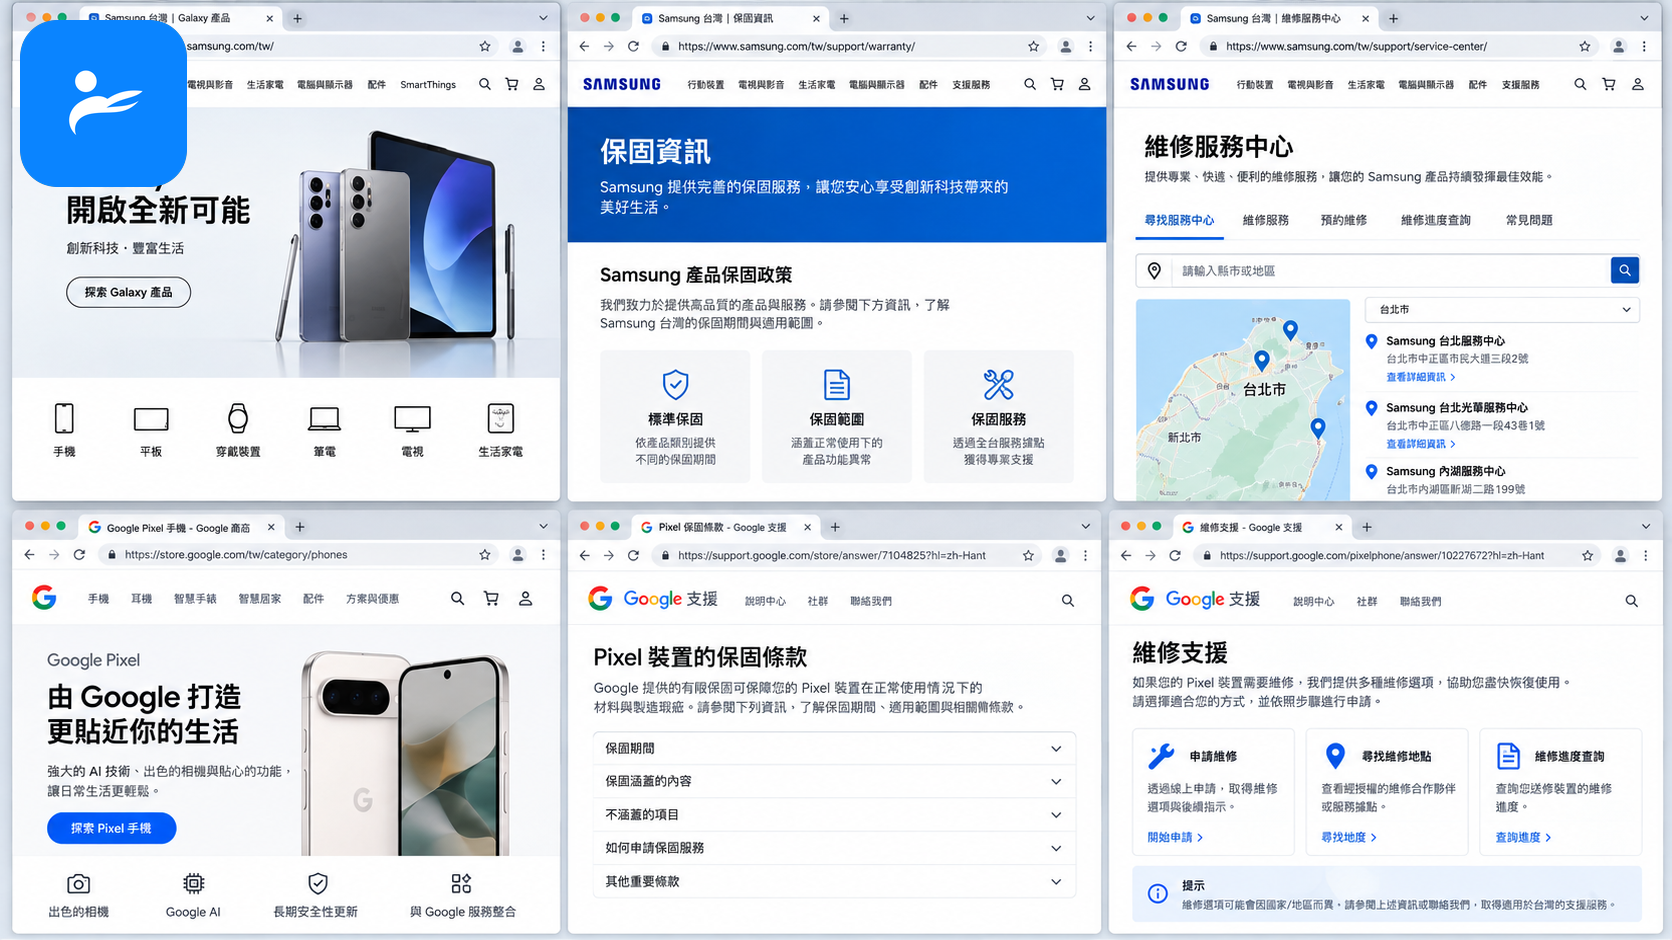Switch to the 預約維修 tab
The image size is (1672, 940).
[x=1344, y=220]
